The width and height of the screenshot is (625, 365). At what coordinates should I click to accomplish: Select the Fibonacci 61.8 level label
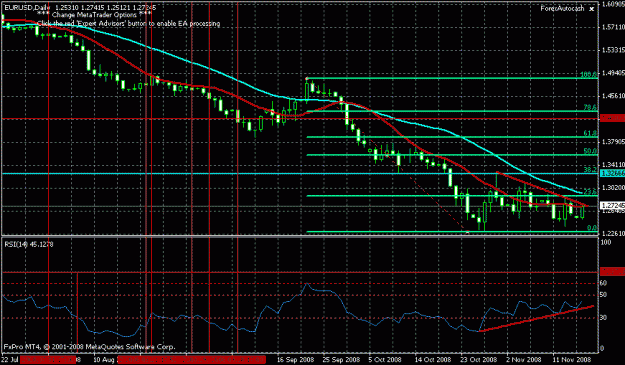click(590, 133)
